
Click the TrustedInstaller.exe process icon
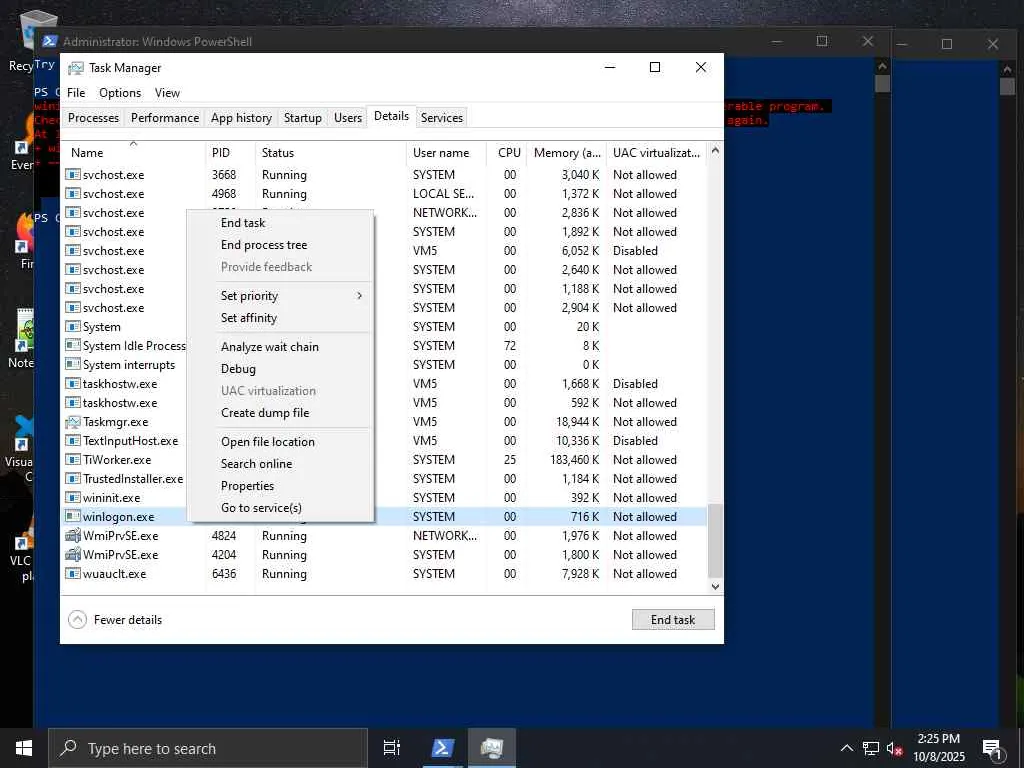click(72, 479)
